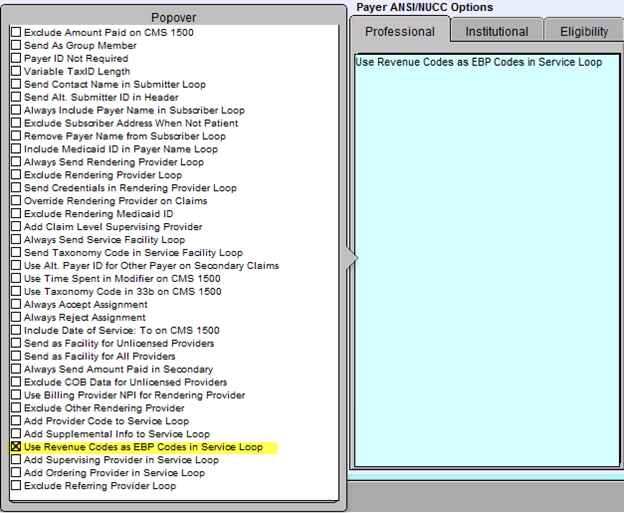This screenshot has height=513, width=624.
Task: Check Send as Facility for All Providers
Action: [x=16, y=356]
